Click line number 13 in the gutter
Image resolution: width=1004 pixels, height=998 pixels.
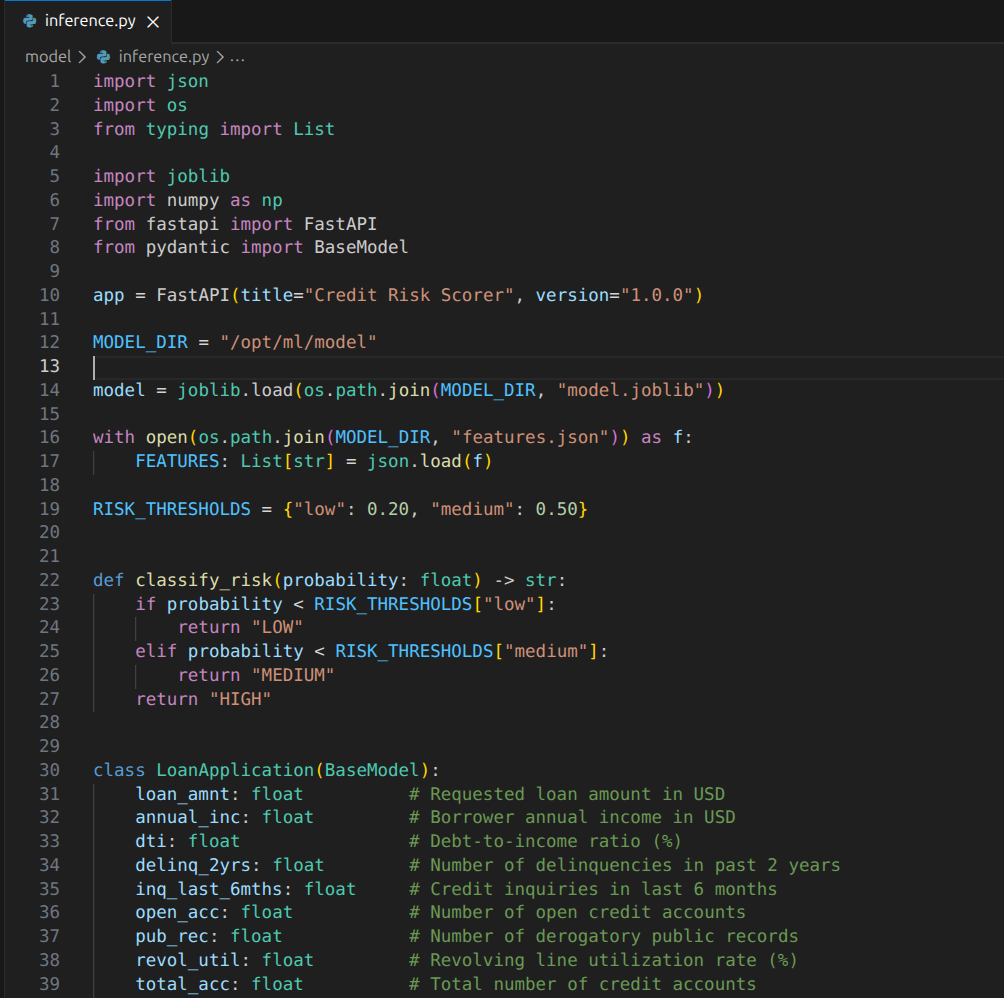pos(50,366)
